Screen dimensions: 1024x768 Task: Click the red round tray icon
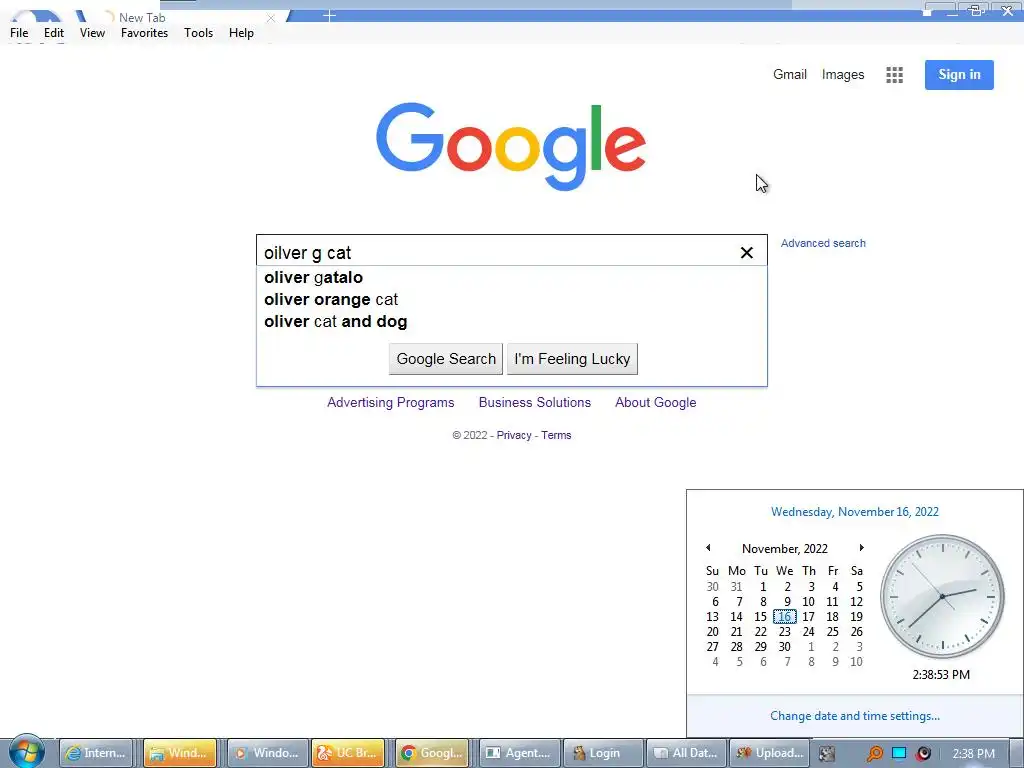(x=923, y=754)
